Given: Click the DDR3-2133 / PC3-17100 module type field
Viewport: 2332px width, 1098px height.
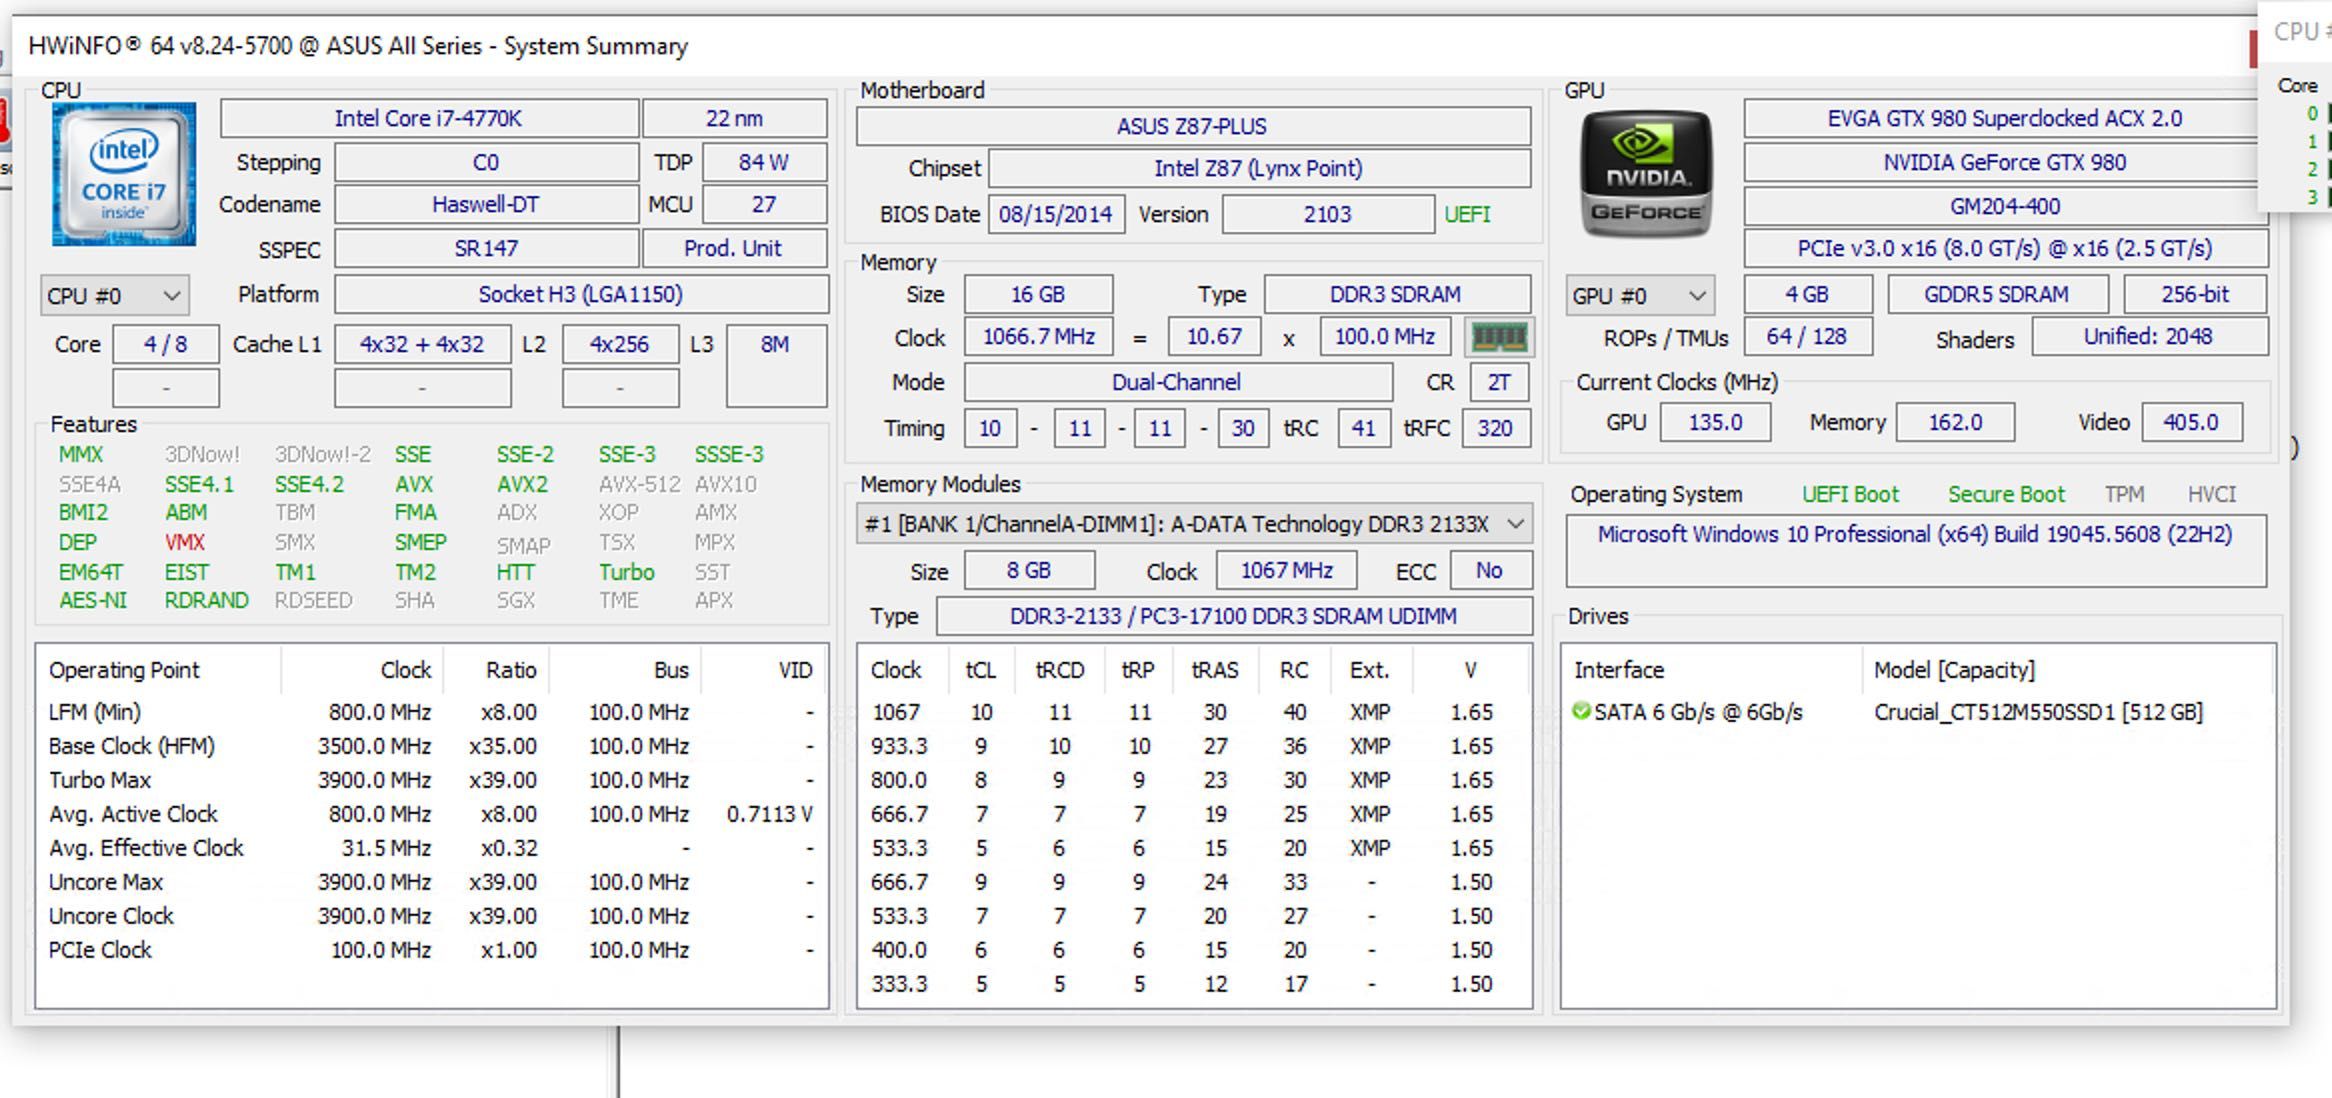Looking at the screenshot, I should (x=1234, y=616).
